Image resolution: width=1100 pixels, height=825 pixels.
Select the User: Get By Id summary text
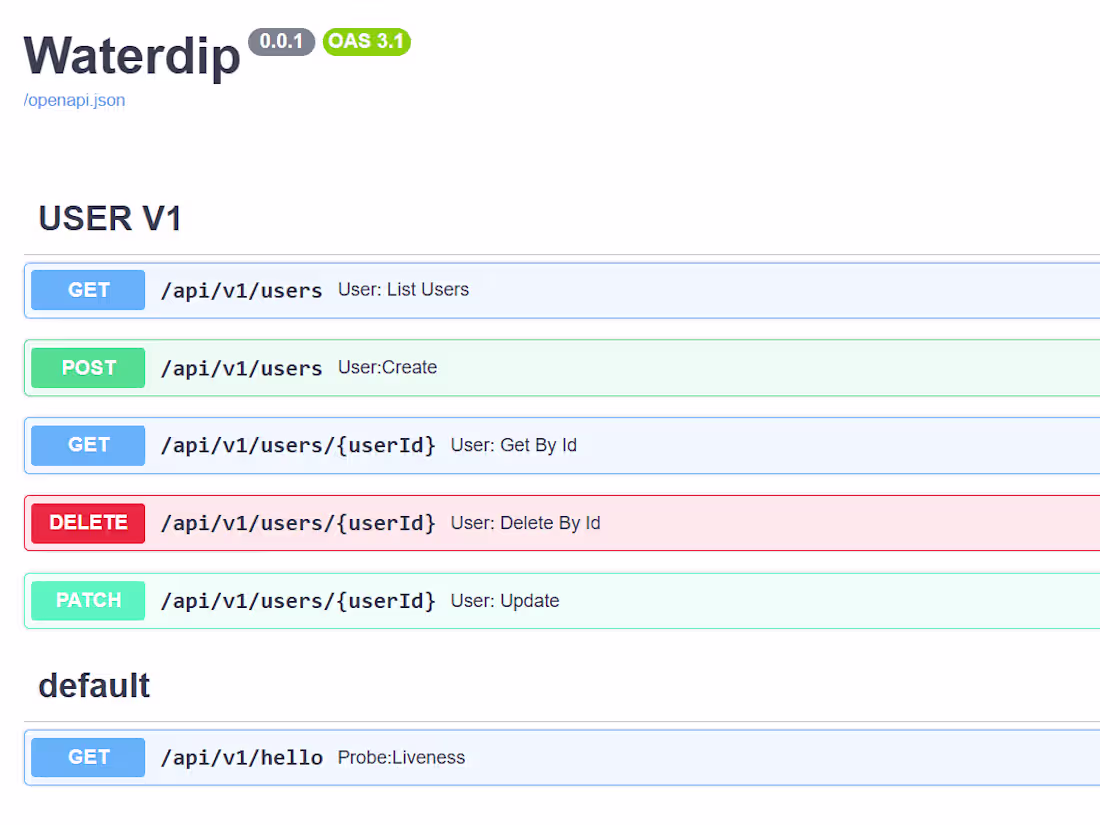click(x=513, y=445)
